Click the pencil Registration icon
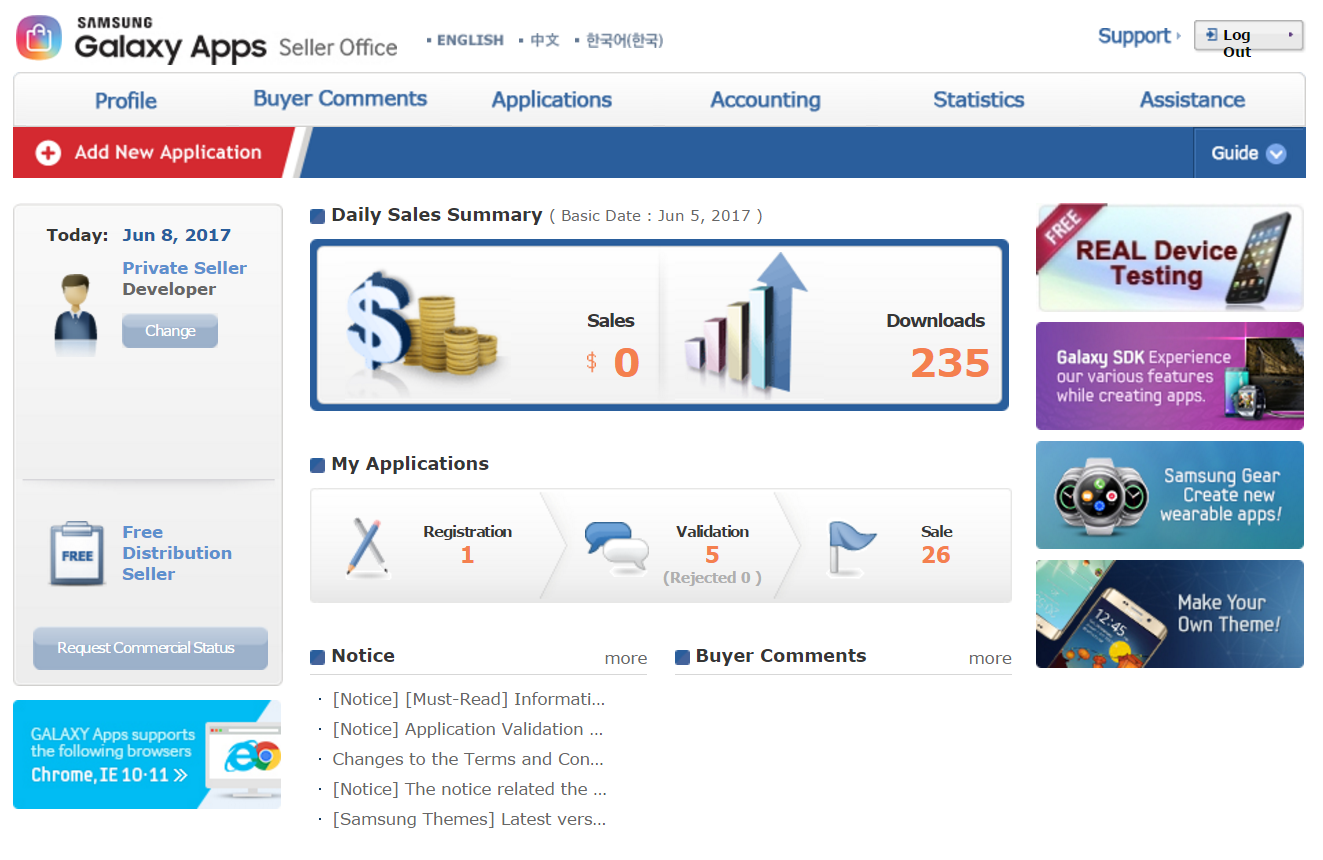1323x860 pixels. click(x=366, y=547)
